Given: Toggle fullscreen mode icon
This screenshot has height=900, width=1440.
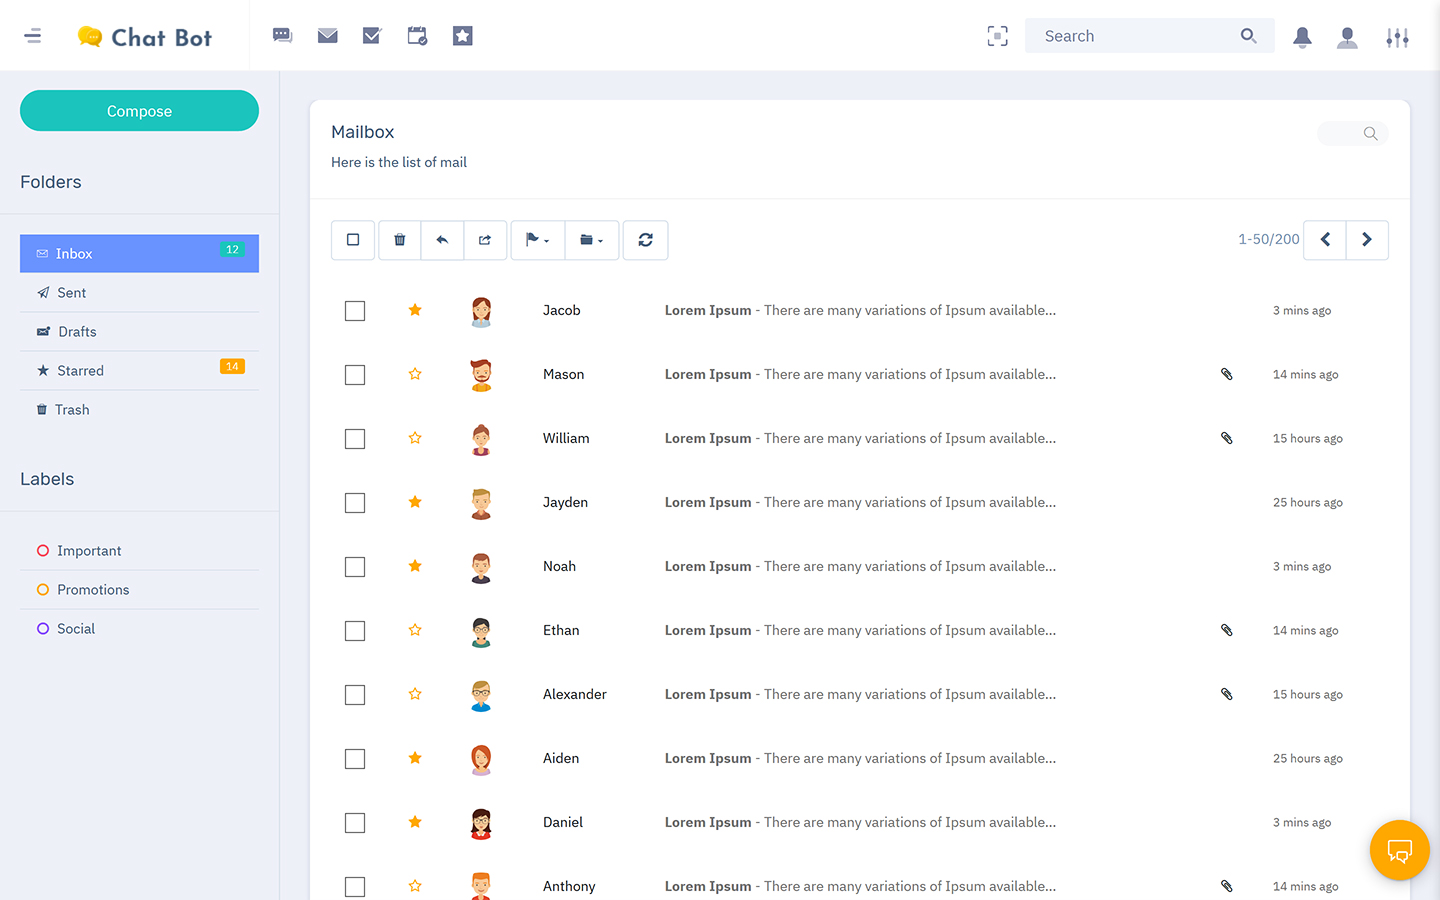Looking at the screenshot, I should click(x=997, y=37).
